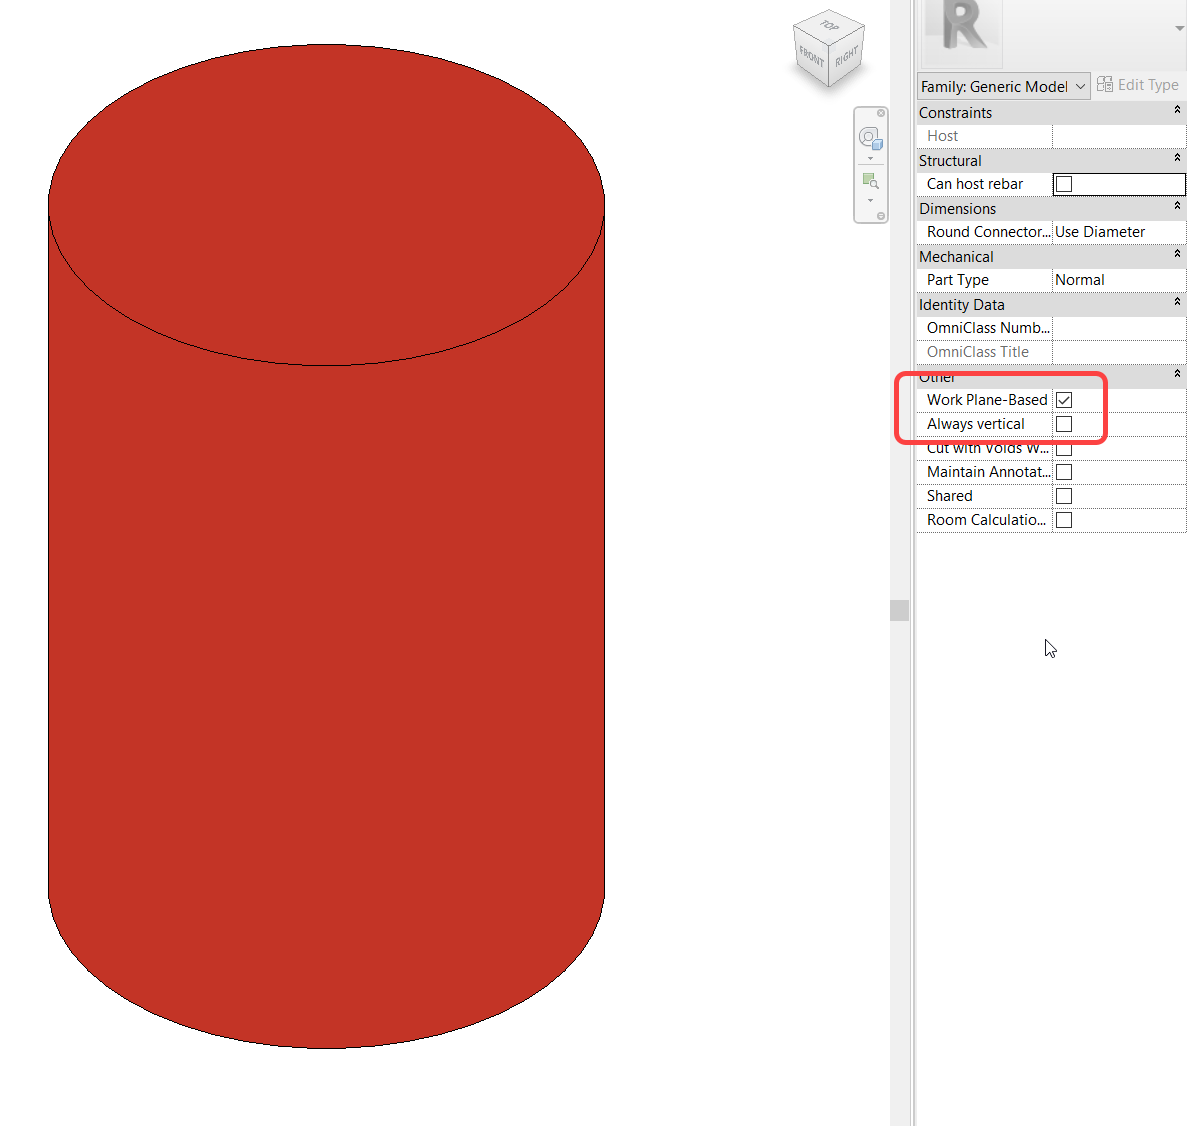
Task: Activate Zoom to Fit on the navigation bar
Action: (869, 180)
